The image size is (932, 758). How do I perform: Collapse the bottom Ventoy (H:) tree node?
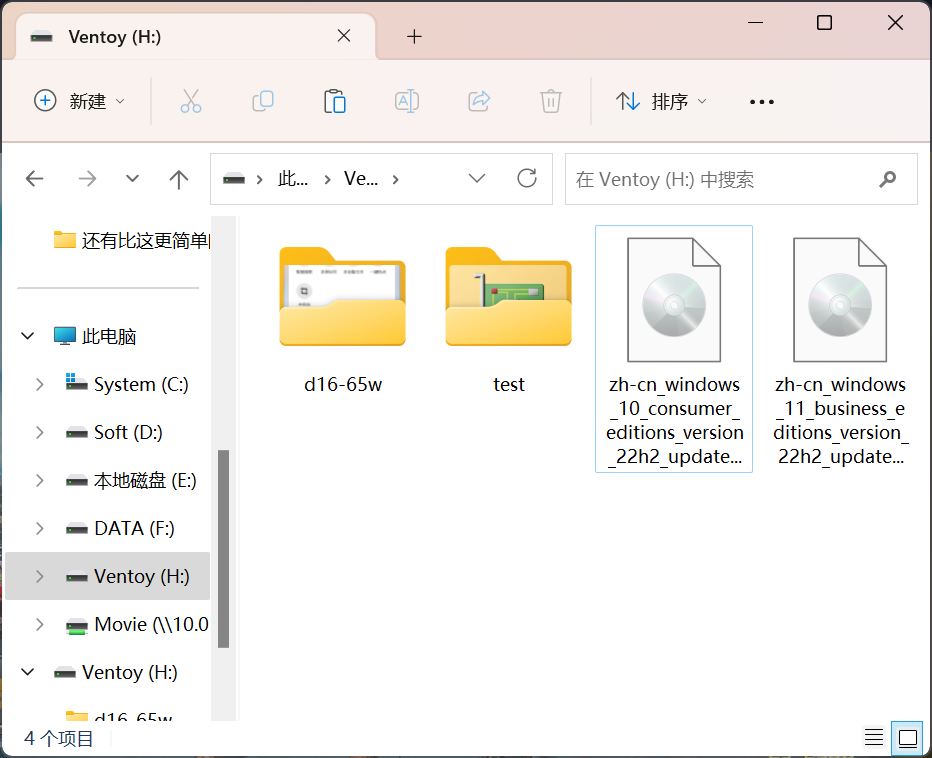[27, 672]
